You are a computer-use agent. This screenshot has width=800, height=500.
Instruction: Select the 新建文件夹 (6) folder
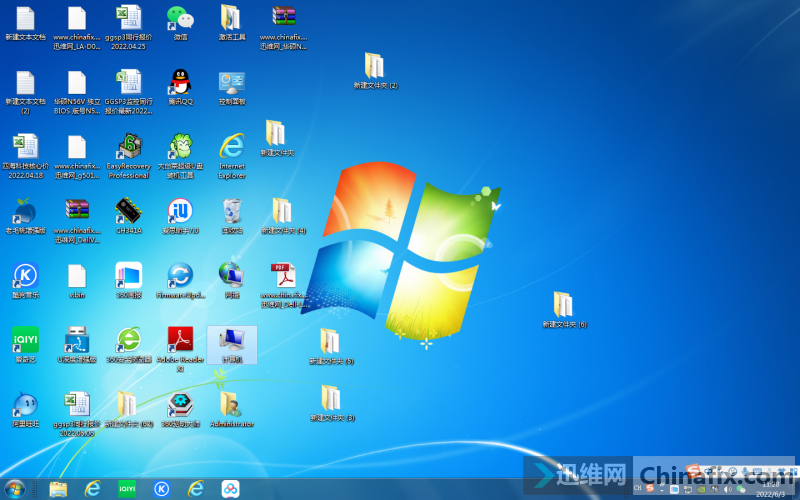tap(564, 310)
